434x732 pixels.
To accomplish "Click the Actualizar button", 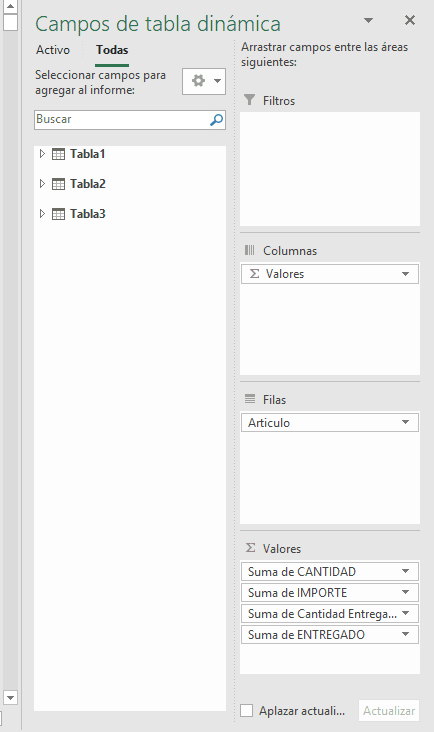I will coord(389,711).
